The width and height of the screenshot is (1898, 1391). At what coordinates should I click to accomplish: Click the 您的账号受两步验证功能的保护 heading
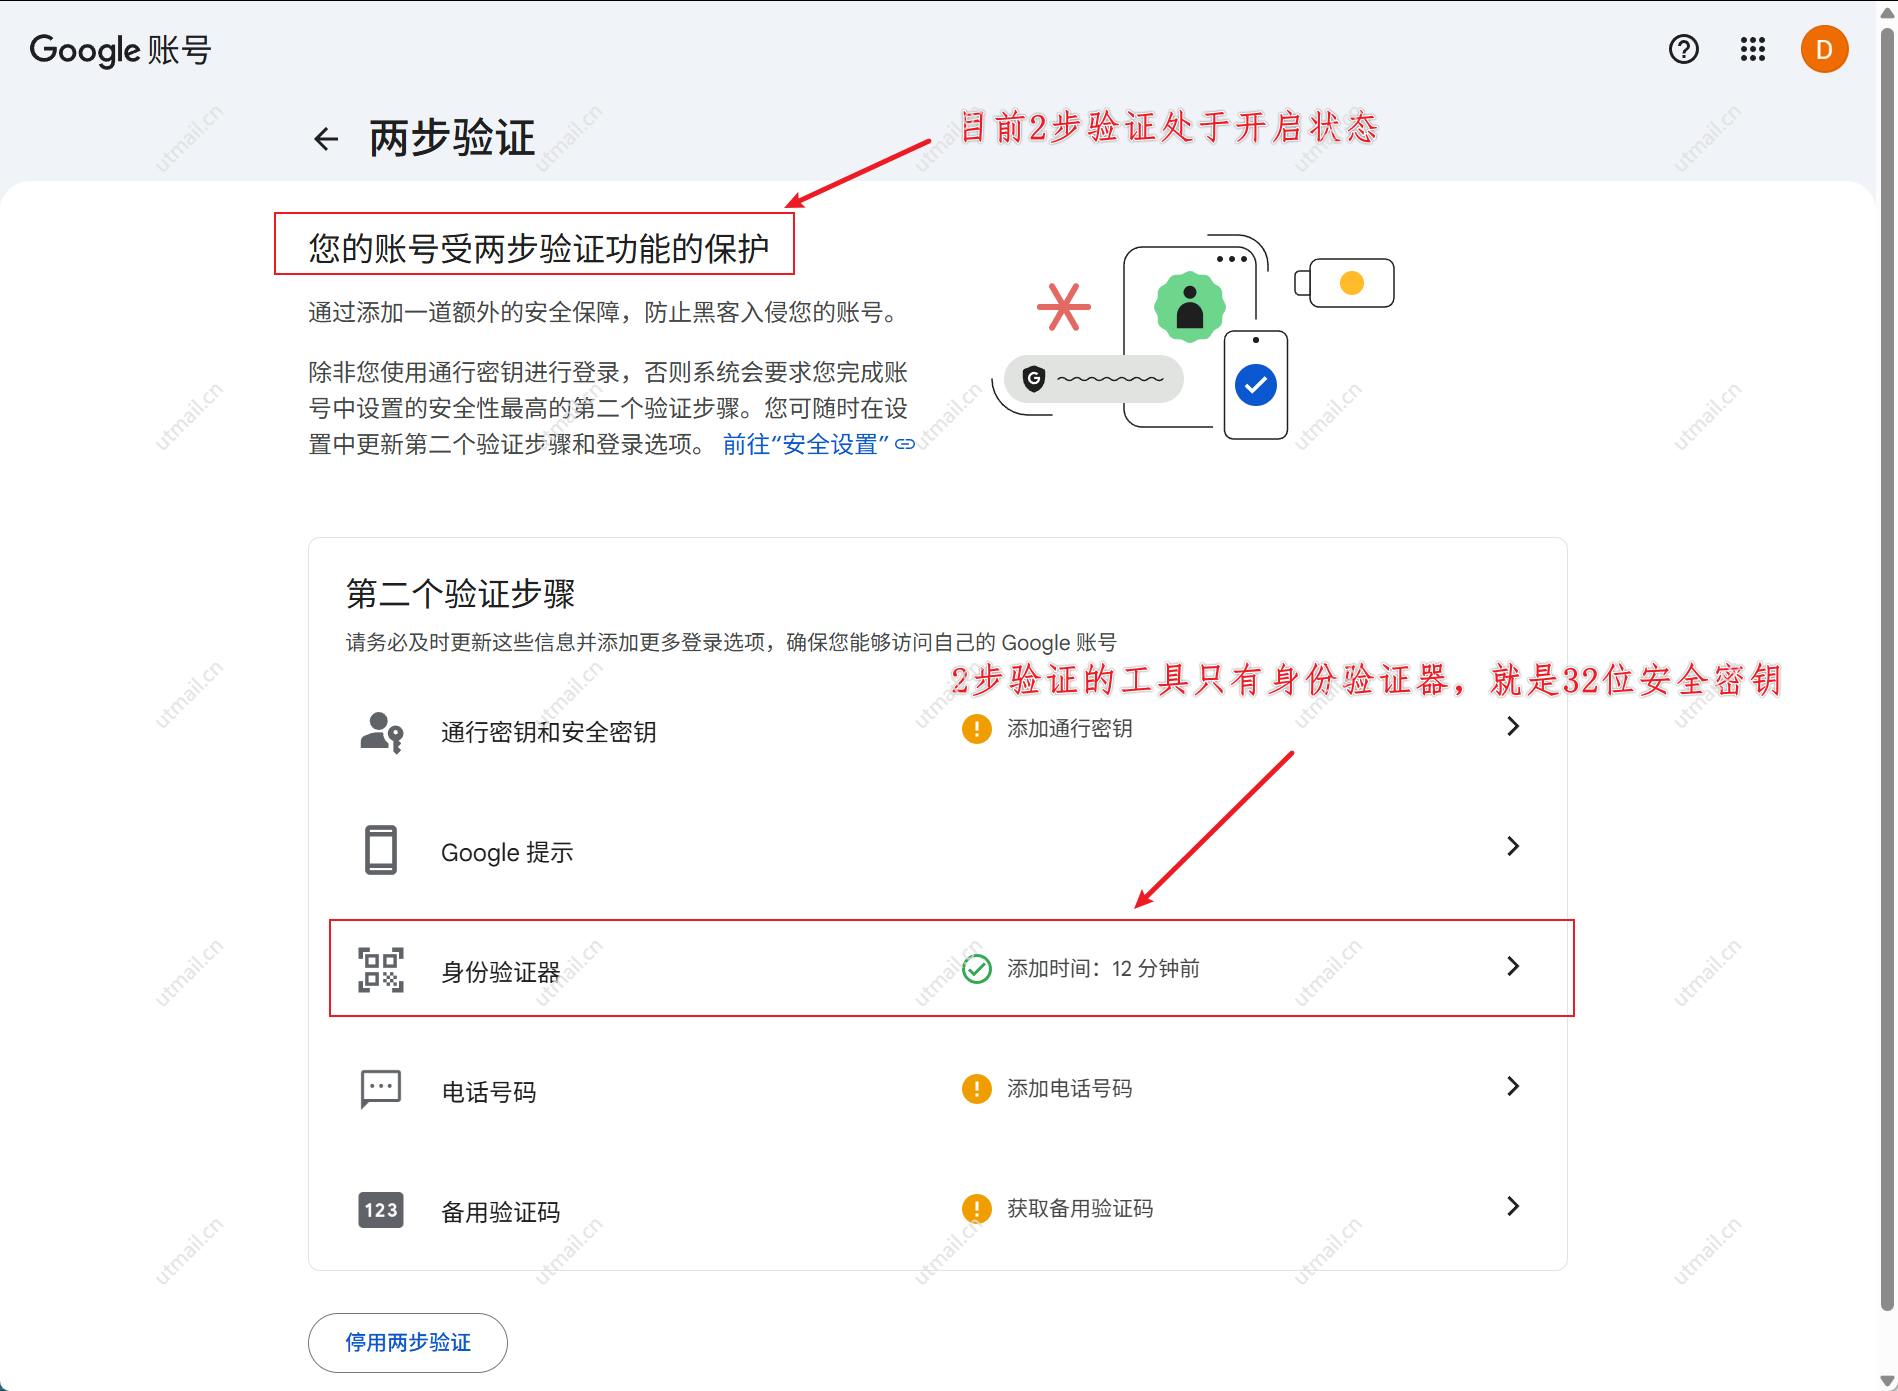538,248
